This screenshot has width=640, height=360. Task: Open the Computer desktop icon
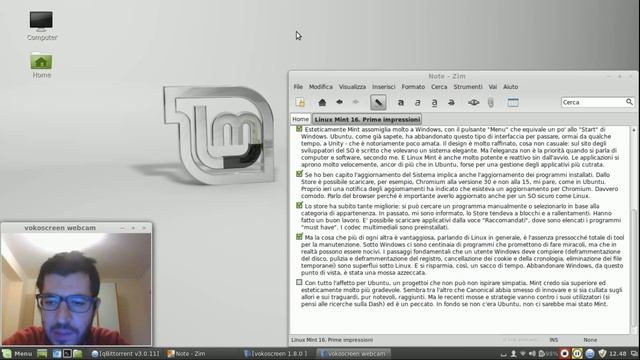point(41,26)
